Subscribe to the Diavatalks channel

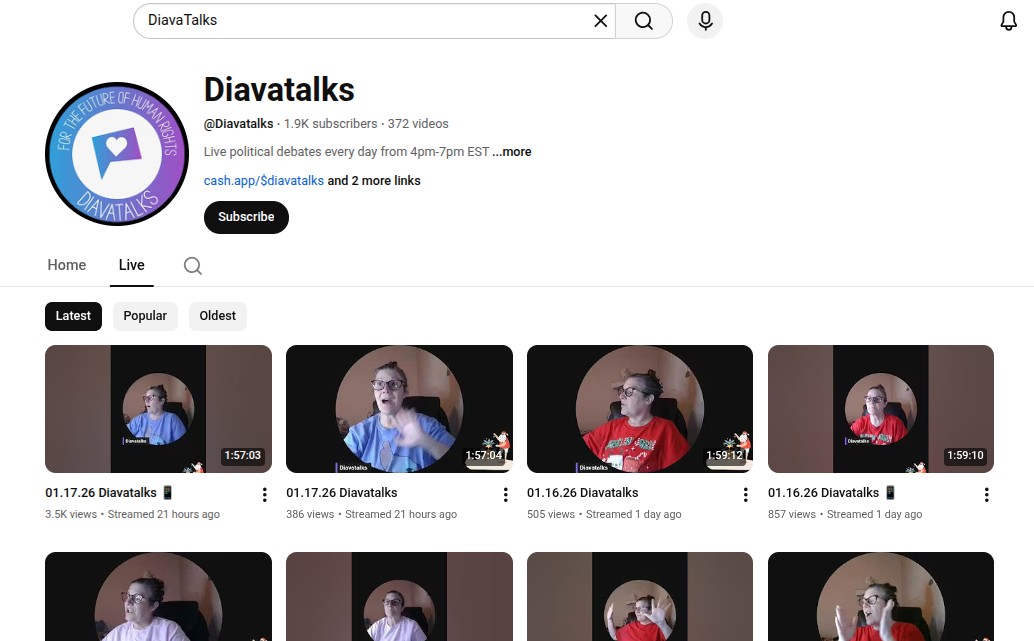(x=246, y=217)
